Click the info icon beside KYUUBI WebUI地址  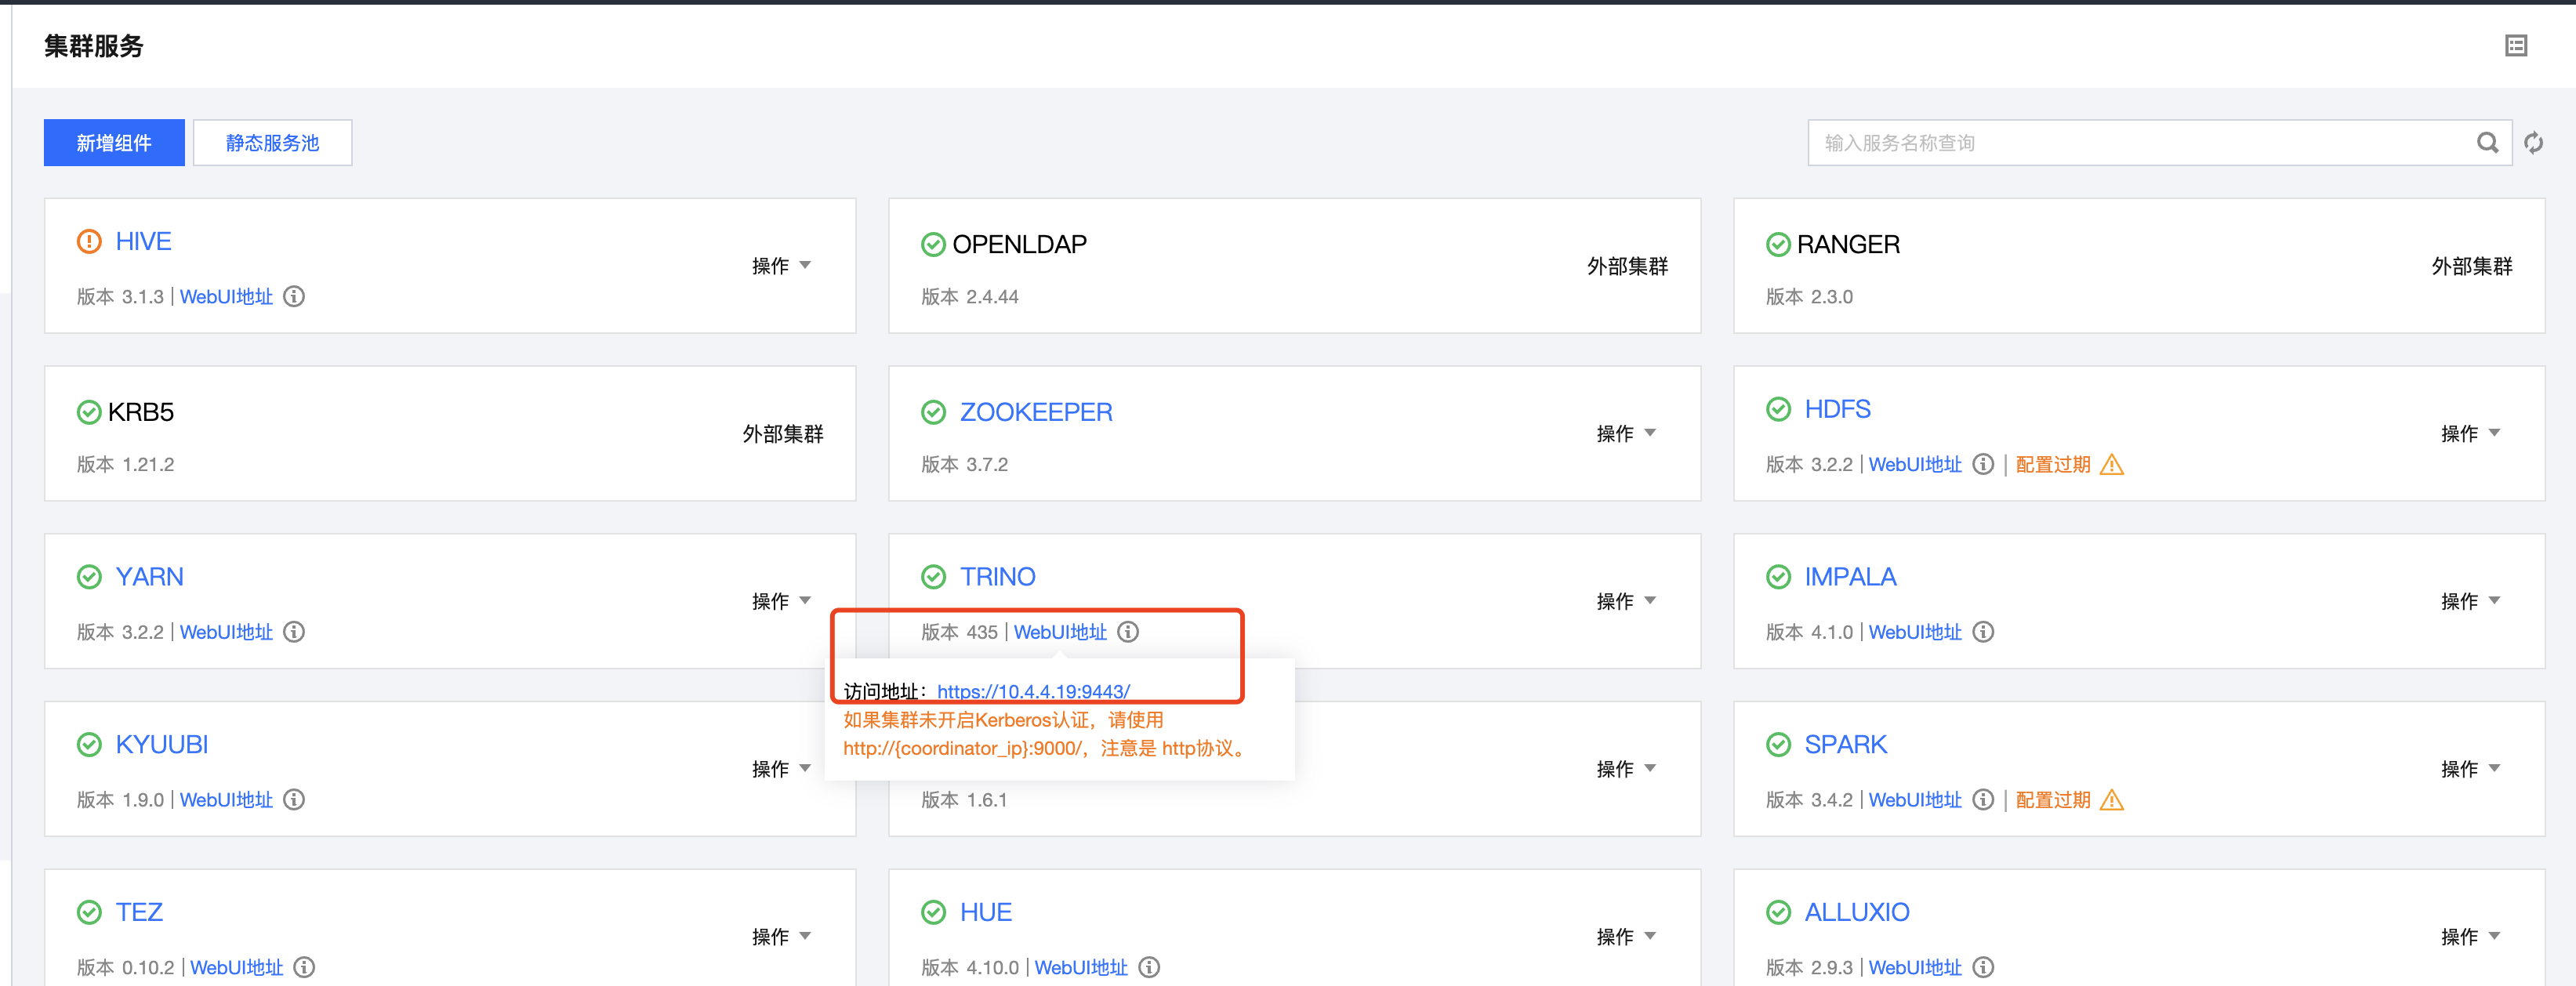294,800
